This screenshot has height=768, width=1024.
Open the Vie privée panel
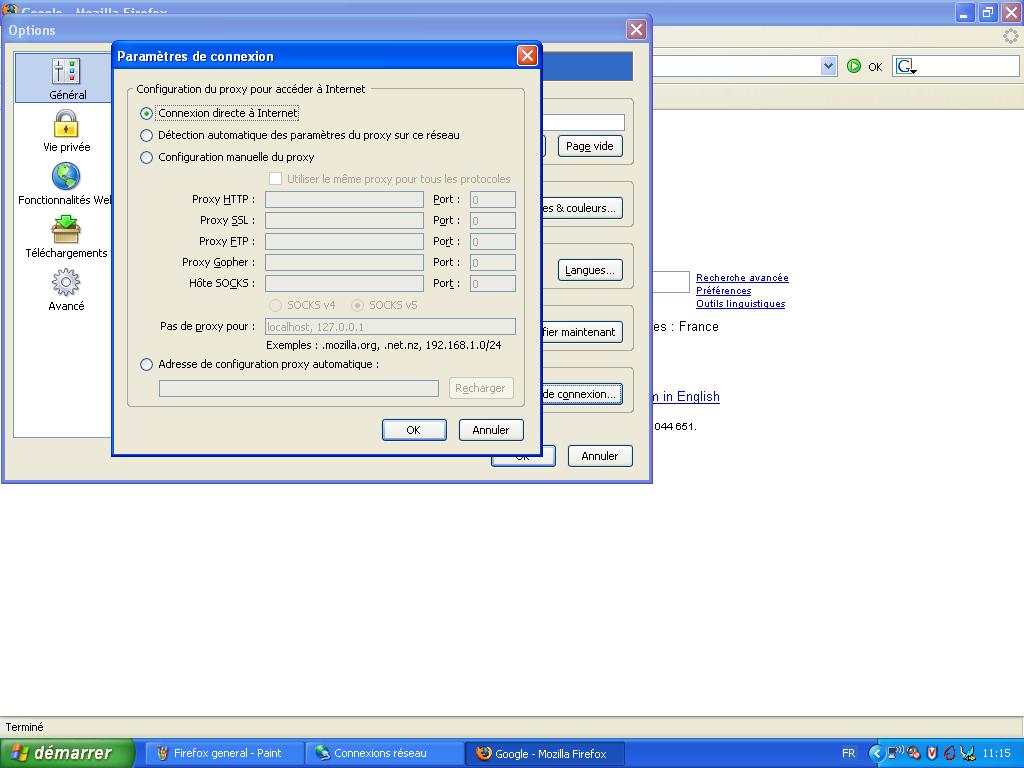click(66, 131)
